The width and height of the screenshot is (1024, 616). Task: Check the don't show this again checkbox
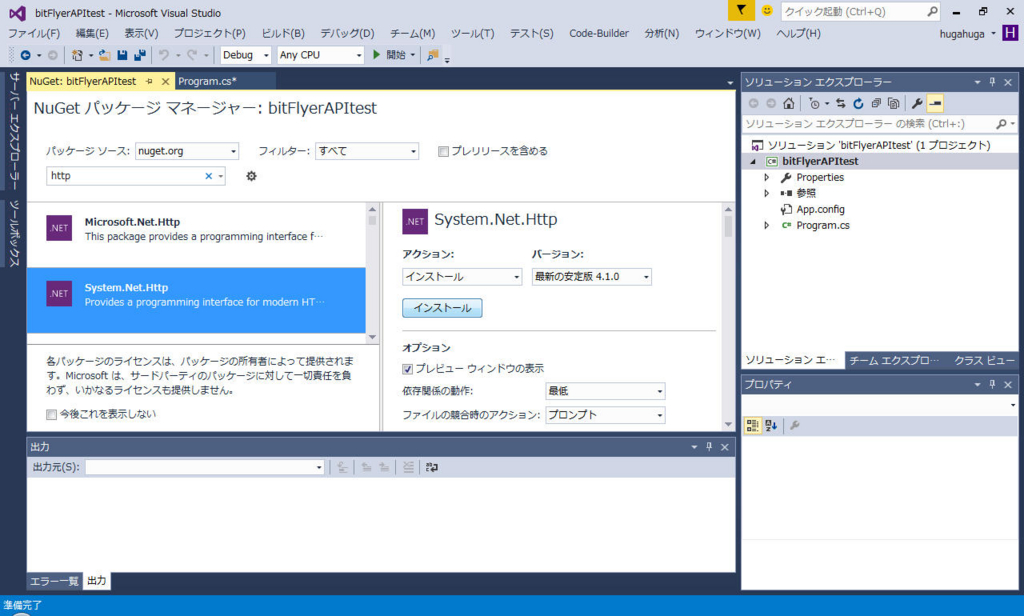tap(52, 414)
